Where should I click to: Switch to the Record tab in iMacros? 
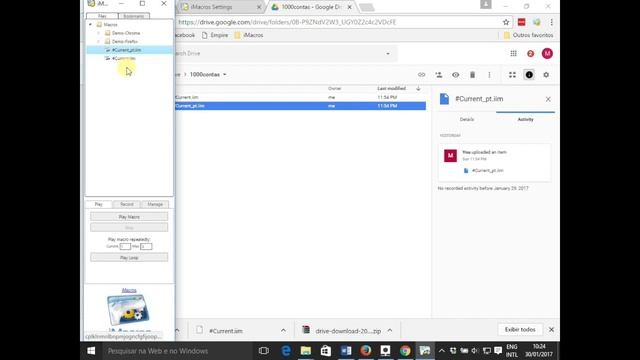point(127,204)
